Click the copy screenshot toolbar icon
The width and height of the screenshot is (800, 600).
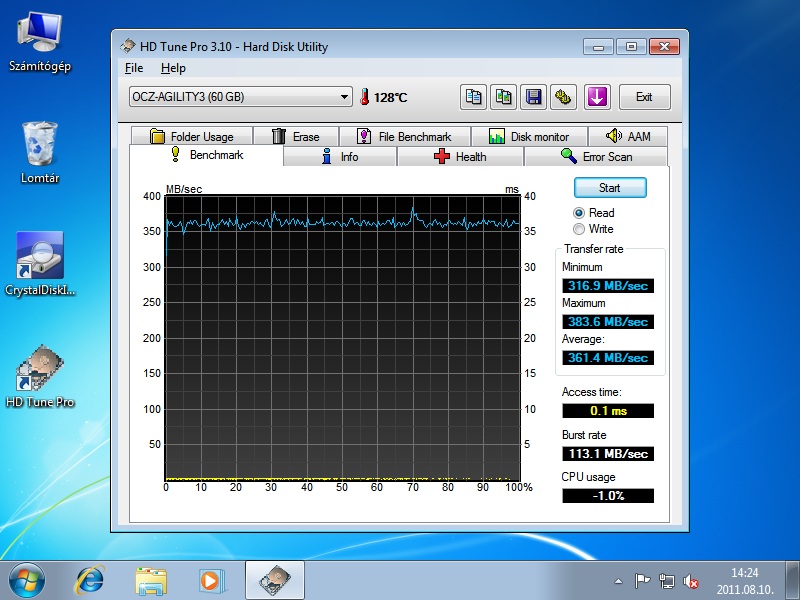(x=503, y=97)
